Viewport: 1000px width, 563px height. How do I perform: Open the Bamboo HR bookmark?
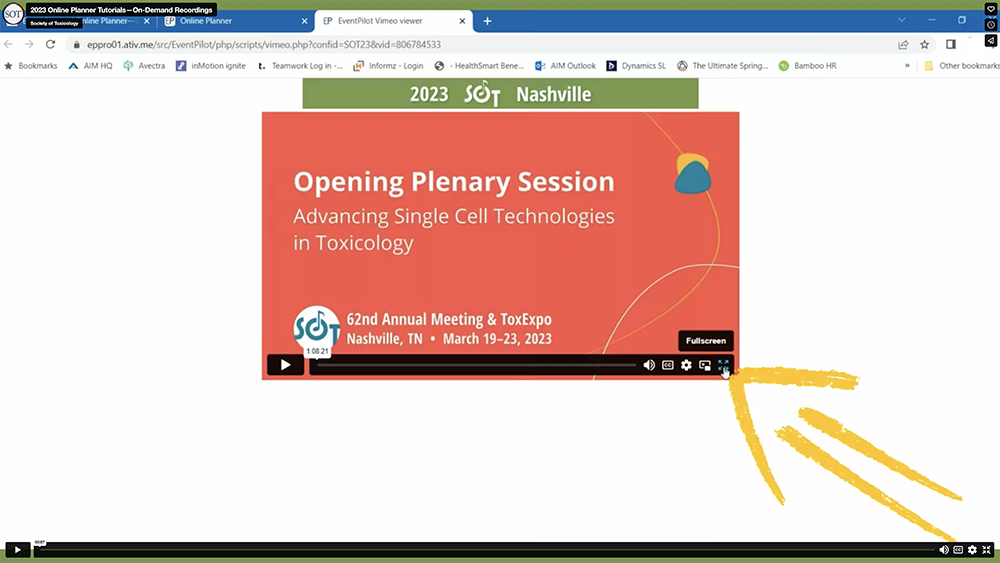tap(808, 66)
